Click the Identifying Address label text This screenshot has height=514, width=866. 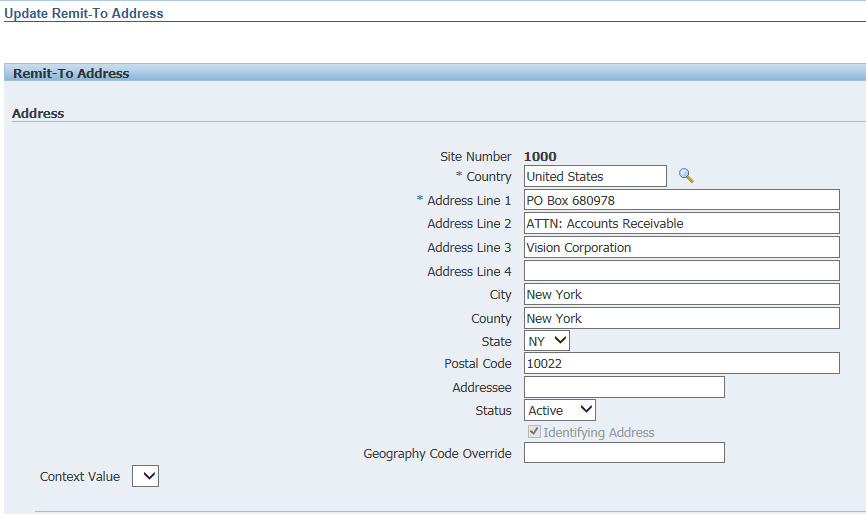click(x=598, y=433)
